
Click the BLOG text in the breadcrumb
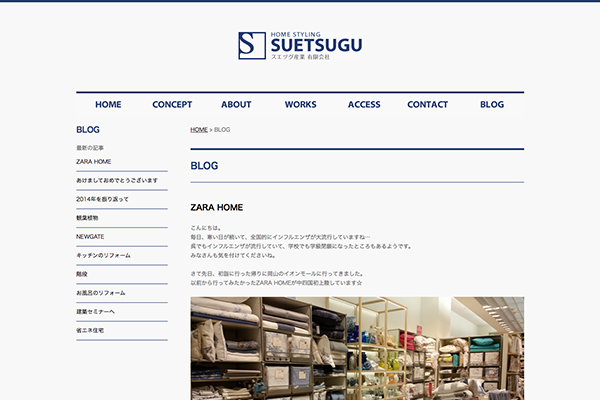click(222, 130)
